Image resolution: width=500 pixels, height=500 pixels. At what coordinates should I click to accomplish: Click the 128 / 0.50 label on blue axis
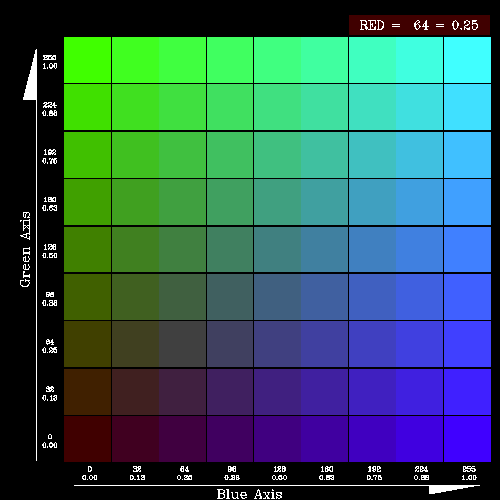coord(279,473)
